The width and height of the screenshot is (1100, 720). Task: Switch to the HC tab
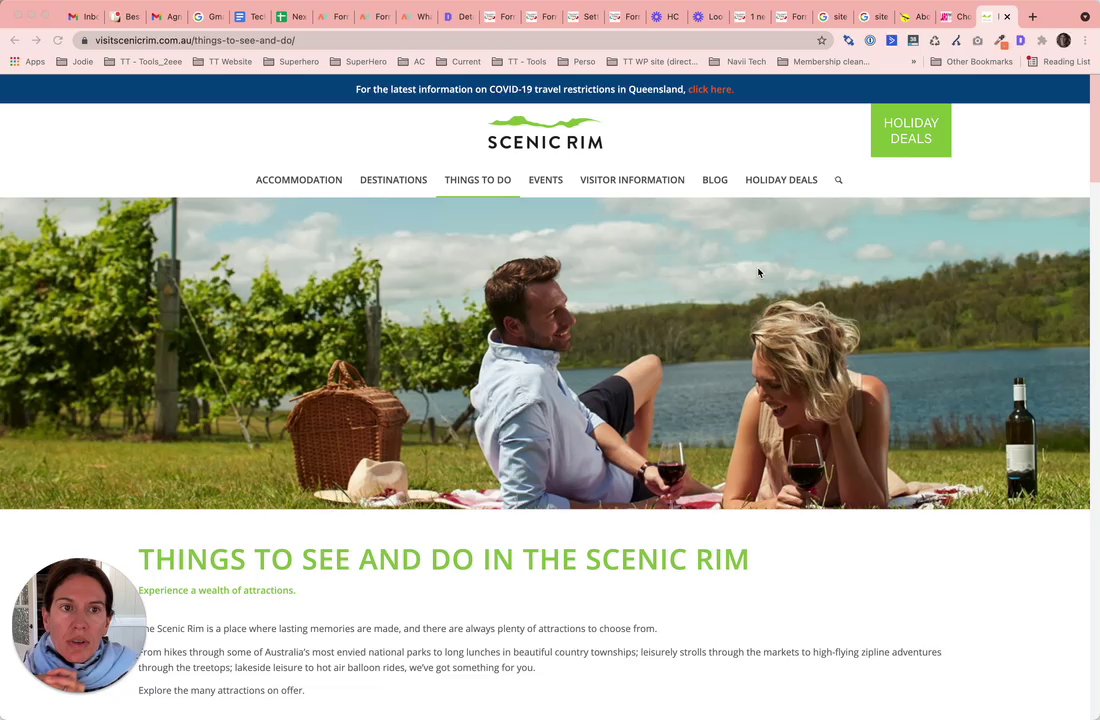click(x=665, y=16)
